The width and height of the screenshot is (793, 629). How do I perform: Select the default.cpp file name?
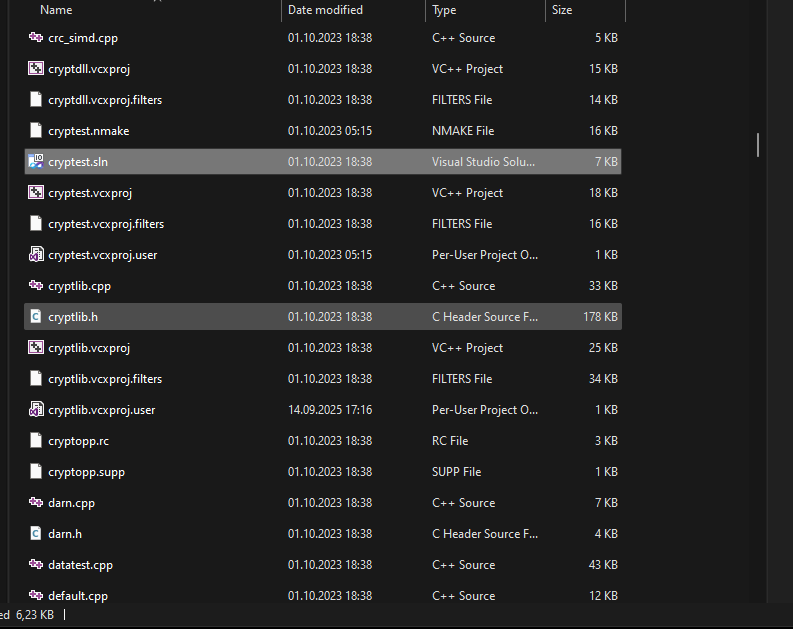pos(79,596)
